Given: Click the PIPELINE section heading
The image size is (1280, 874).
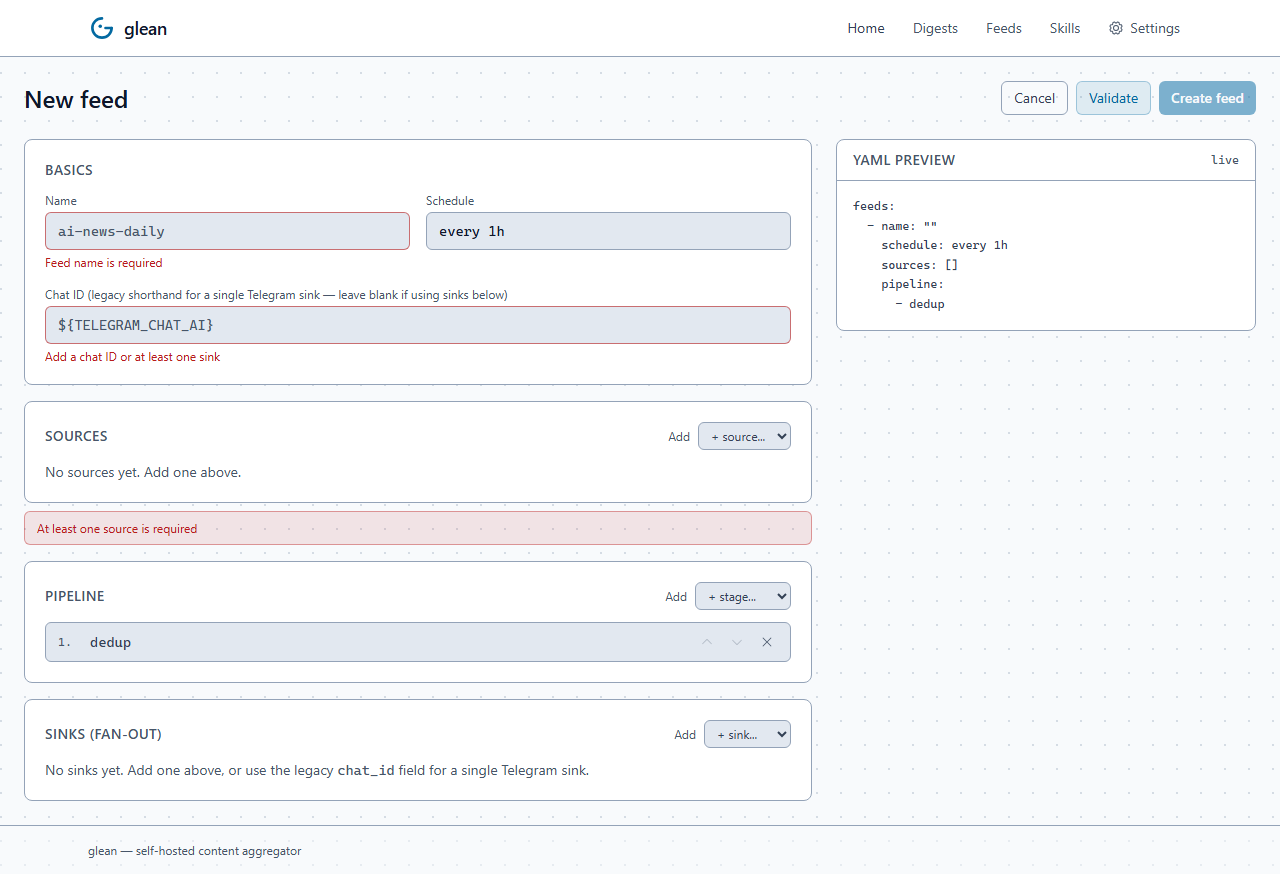Looking at the screenshot, I should coord(75,596).
